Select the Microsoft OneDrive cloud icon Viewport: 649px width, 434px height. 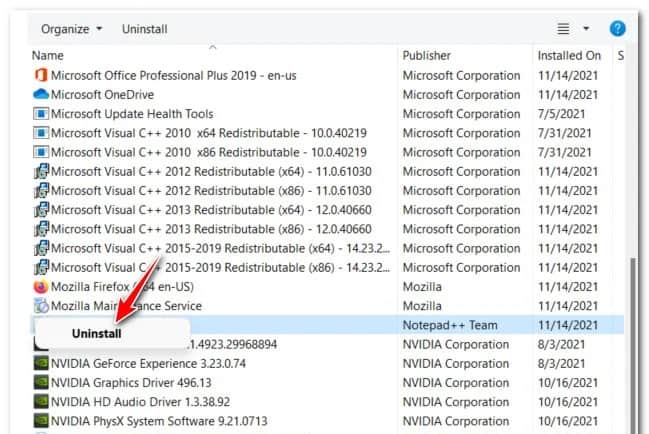(41, 94)
